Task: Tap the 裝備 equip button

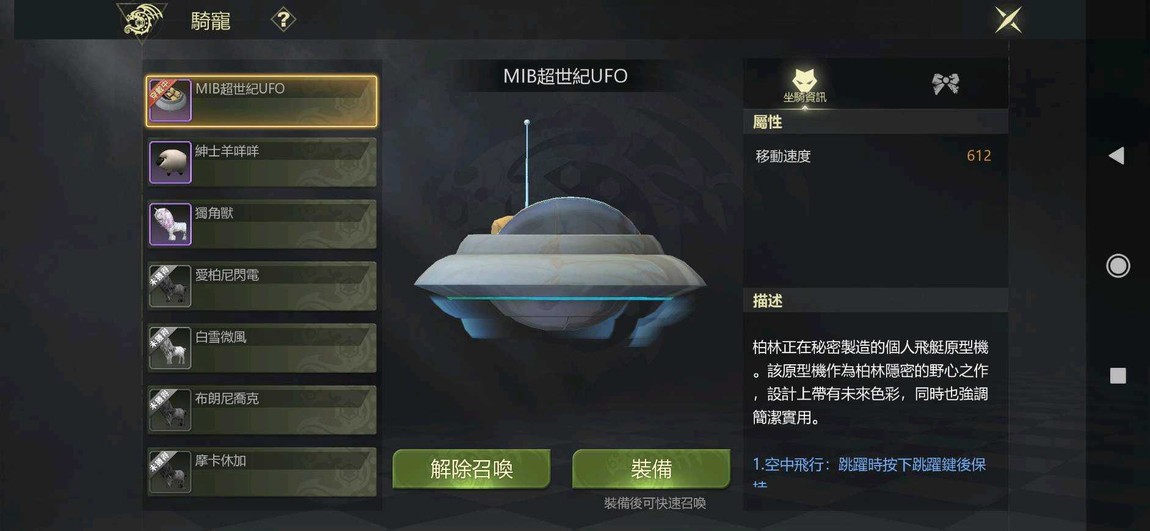Action: tap(651, 469)
